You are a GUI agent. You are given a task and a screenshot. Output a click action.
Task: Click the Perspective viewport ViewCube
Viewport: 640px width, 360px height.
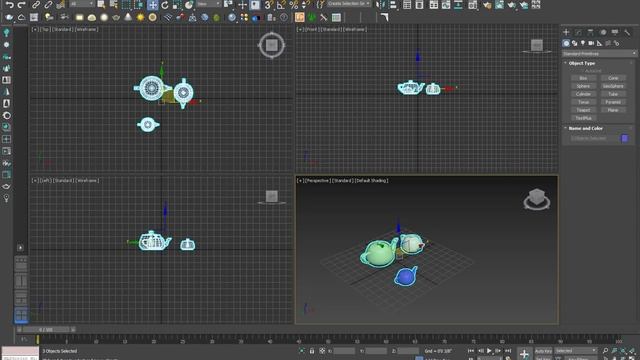537,199
